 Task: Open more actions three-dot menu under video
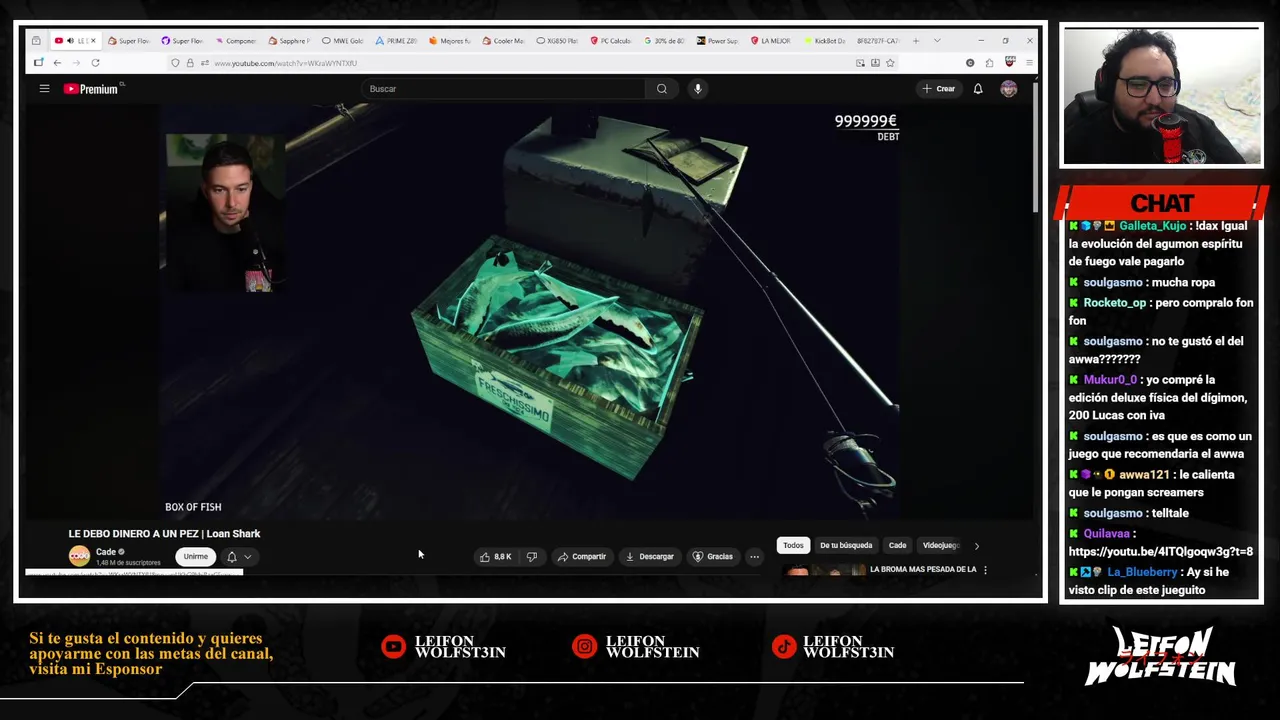point(755,557)
